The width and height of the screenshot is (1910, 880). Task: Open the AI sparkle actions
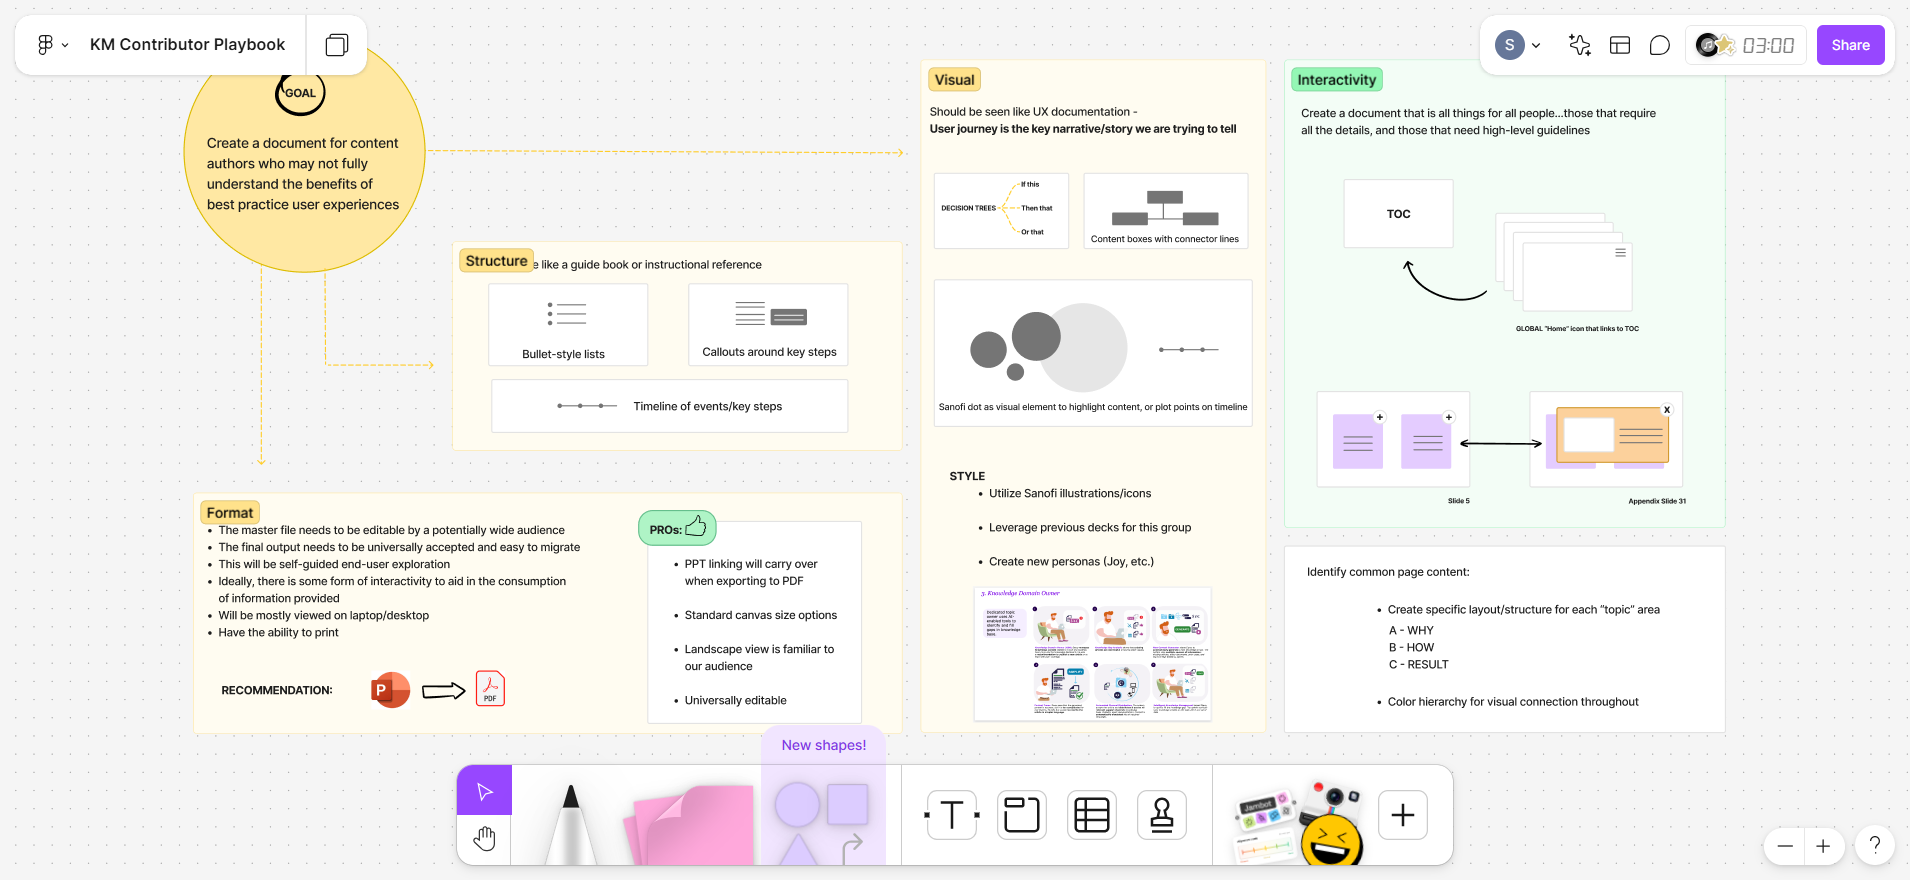tap(1579, 45)
